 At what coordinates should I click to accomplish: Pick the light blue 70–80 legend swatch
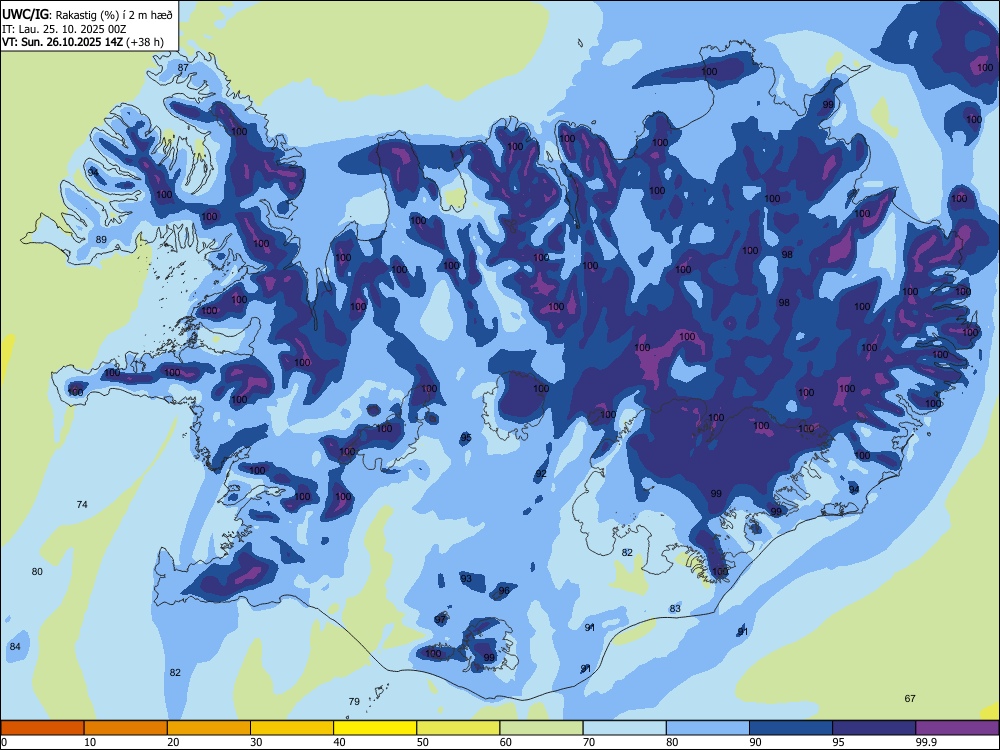(x=624, y=728)
